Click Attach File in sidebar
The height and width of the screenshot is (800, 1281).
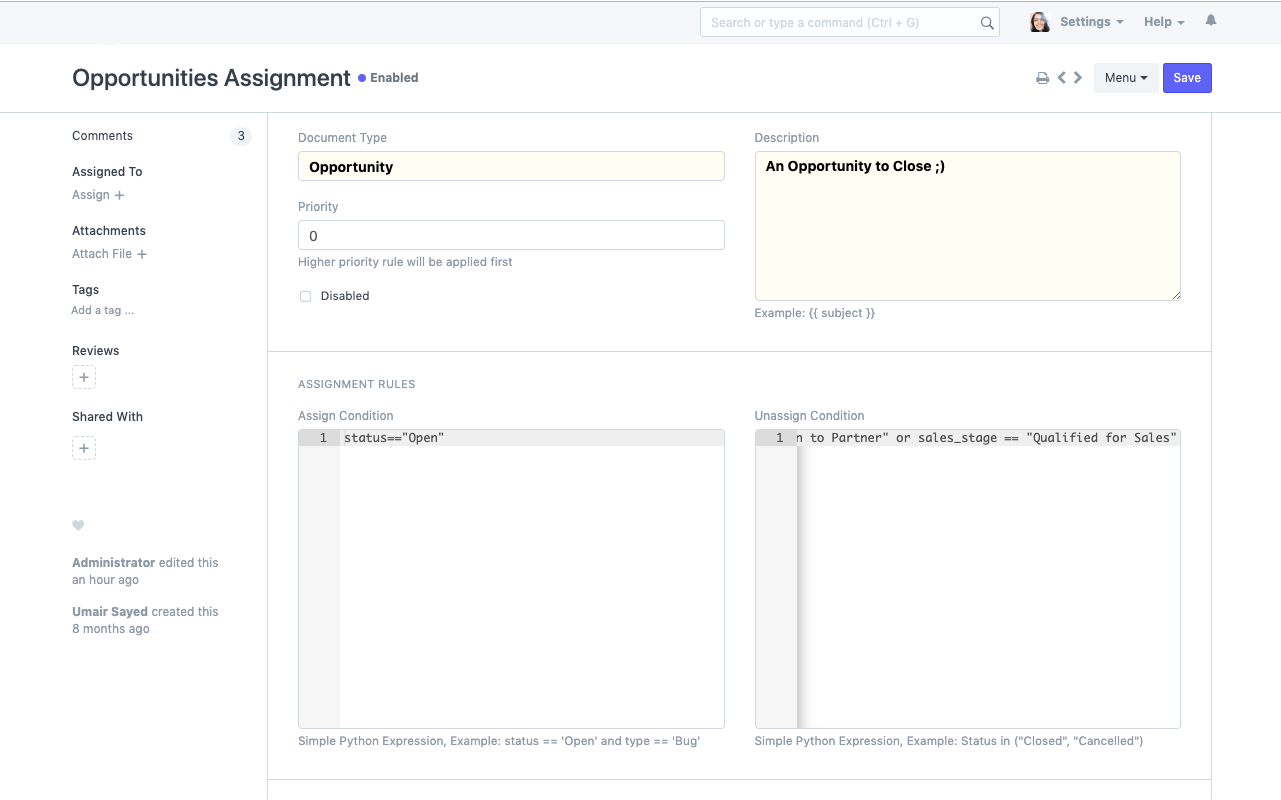click(109, 254)
